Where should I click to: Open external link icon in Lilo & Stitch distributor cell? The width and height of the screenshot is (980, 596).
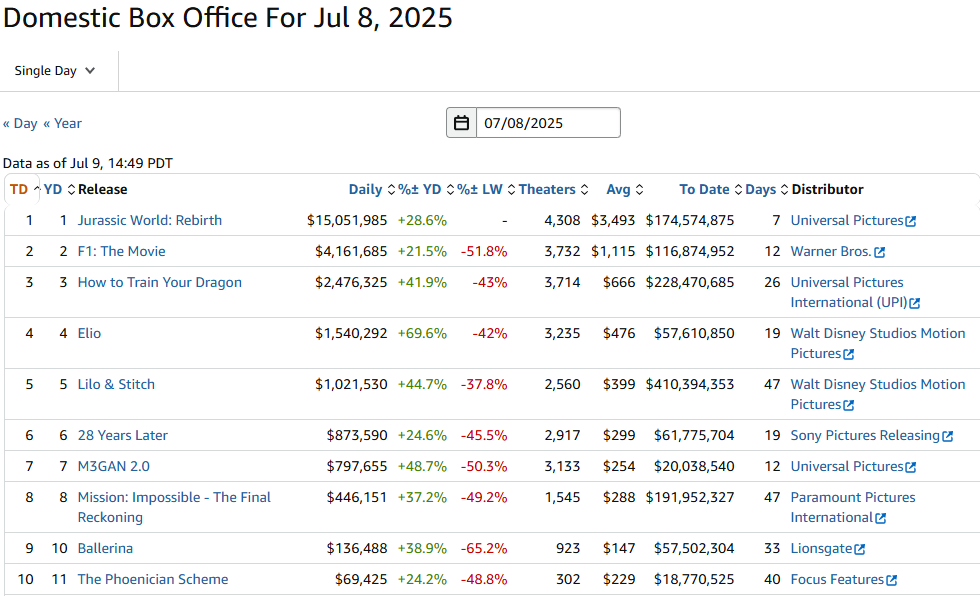849,405
